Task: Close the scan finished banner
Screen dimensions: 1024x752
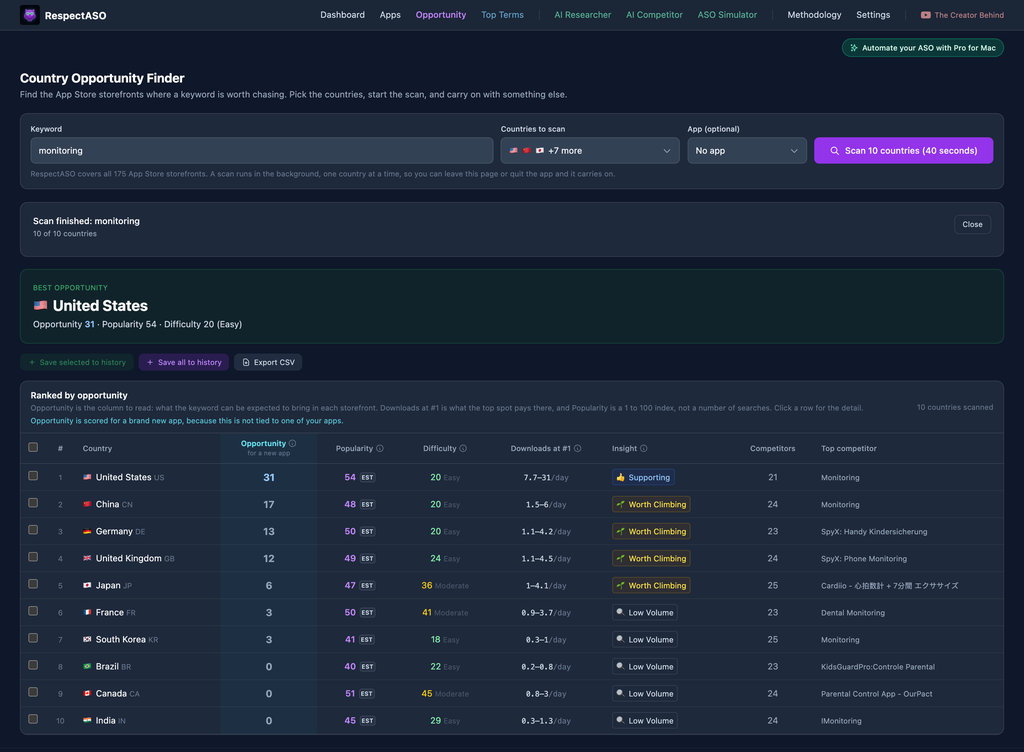Action: (x=972, y=225)
